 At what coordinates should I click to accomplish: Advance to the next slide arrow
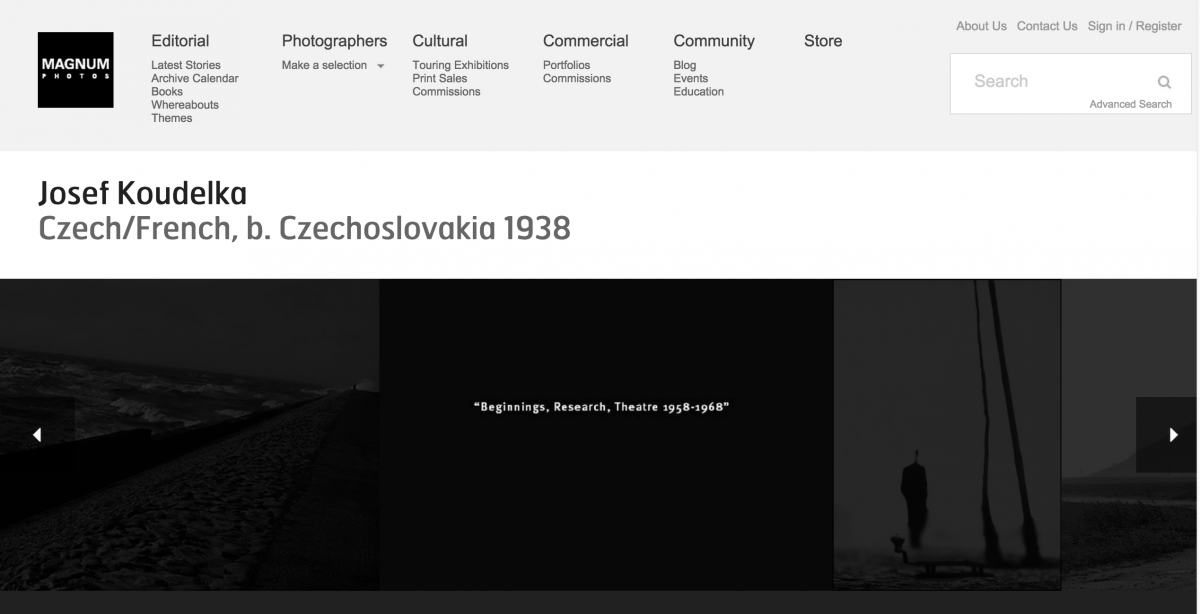tap(1173, 435)
